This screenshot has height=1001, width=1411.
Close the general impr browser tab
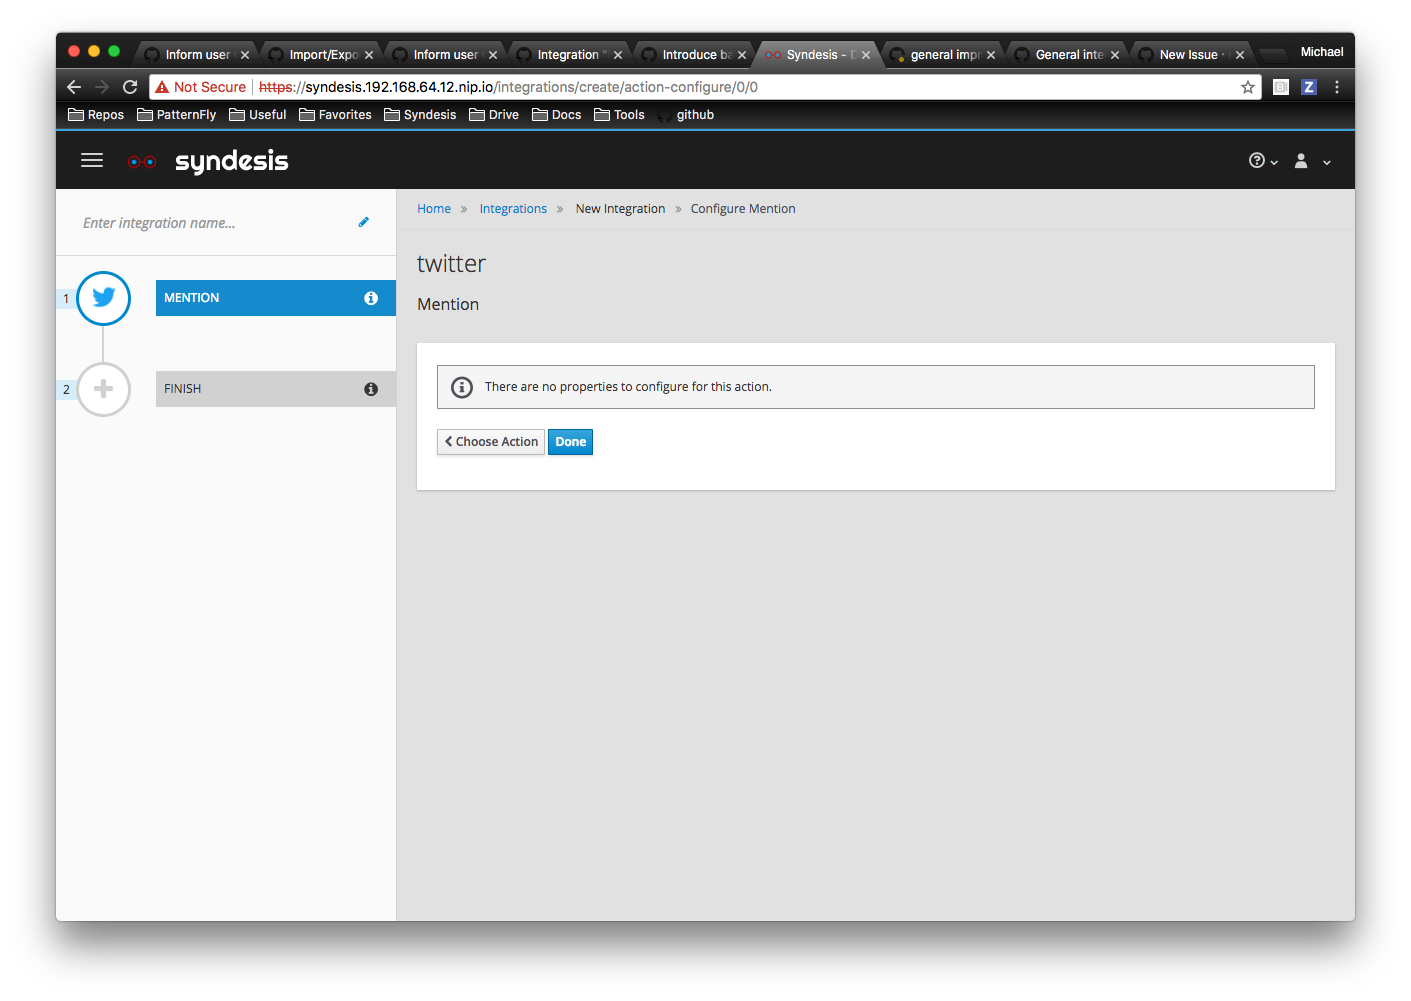pos(991,55)
